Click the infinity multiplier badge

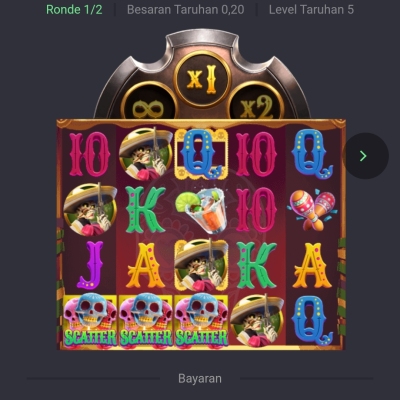point(148,103)
